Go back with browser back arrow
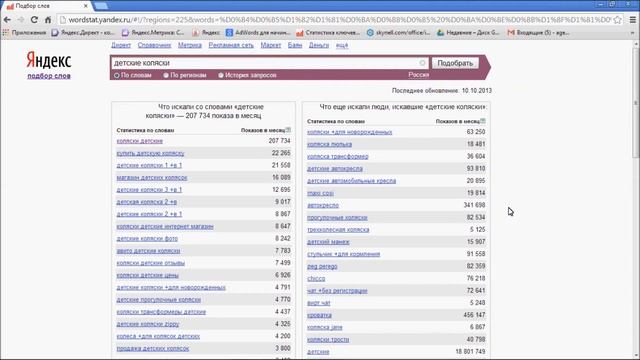 [7, 20]
